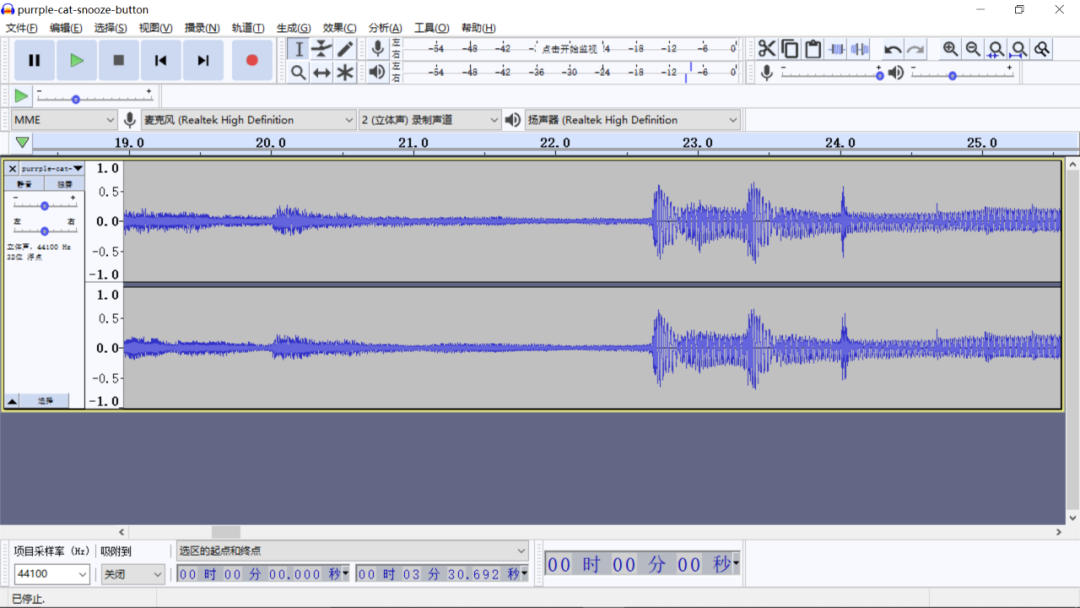Click the horizontal scrollbar thumb
Image resolution: width=1080 pixels, height=608 pixels.
pyautogui.click(x=226, y=532)
